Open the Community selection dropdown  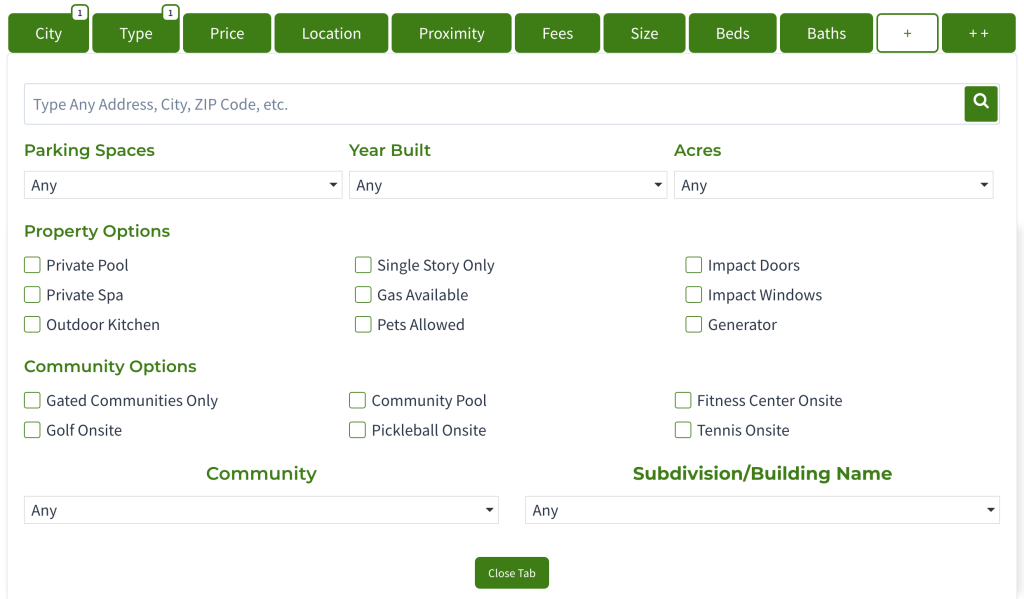click(x=261, y=510)
